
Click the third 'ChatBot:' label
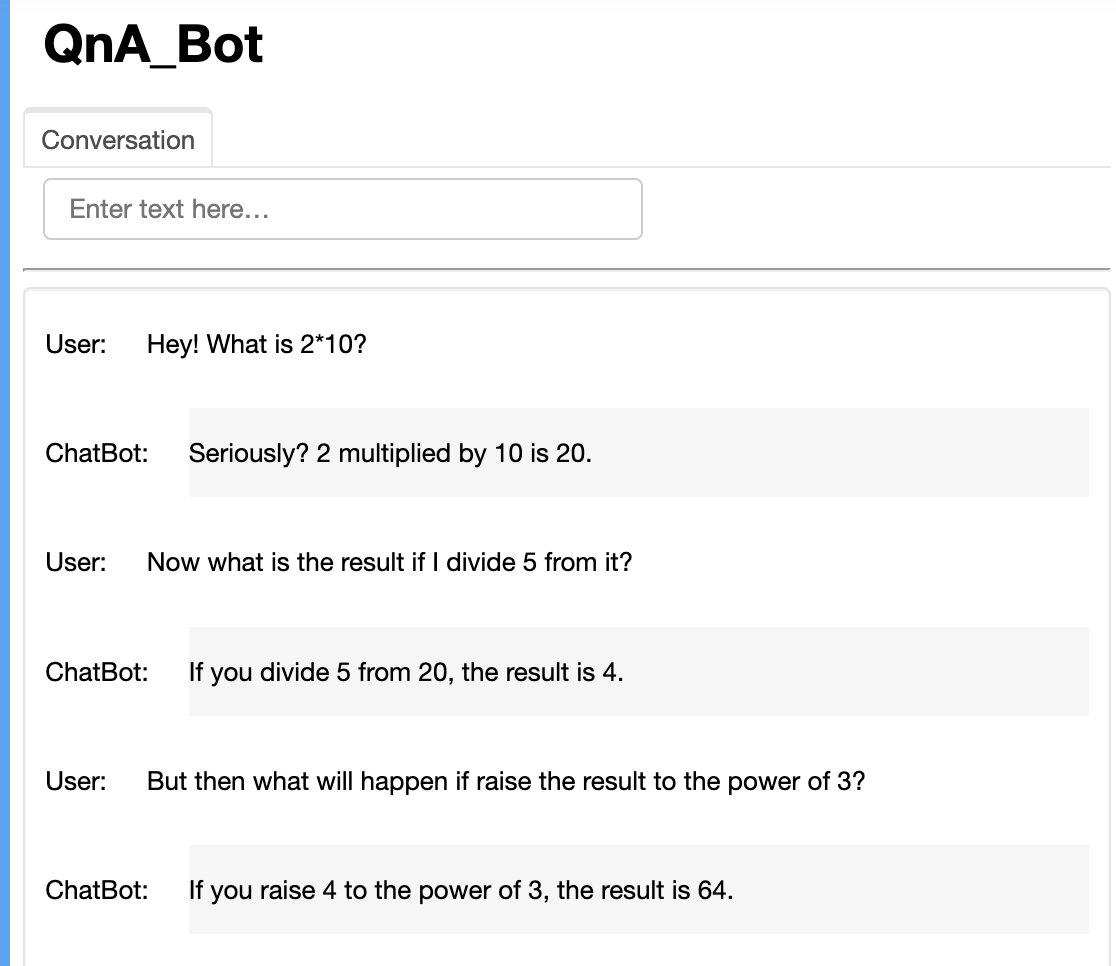(97, 890)
